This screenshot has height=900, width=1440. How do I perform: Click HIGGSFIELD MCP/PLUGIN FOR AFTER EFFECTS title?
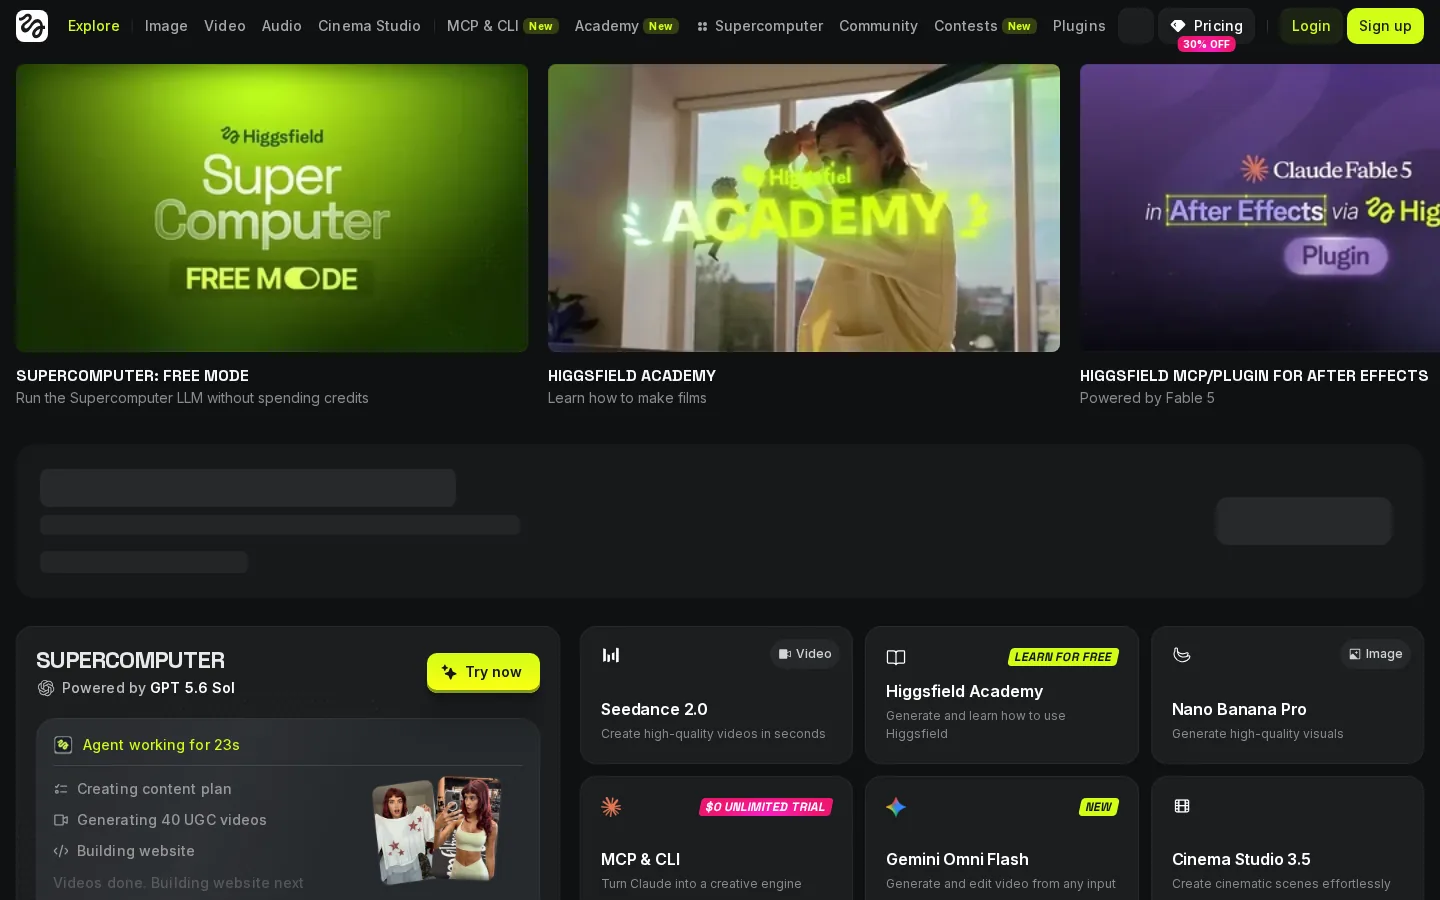1254,376
